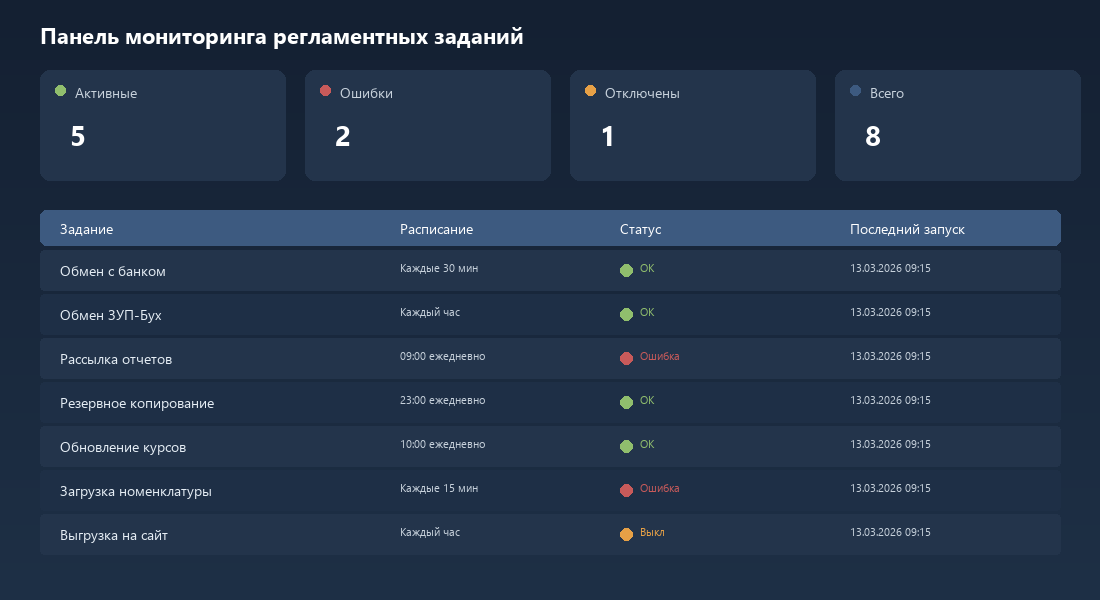Click the last run timestamp of Резервное копирование
Screen dimensions: 1100x600
tap(889, 400)
